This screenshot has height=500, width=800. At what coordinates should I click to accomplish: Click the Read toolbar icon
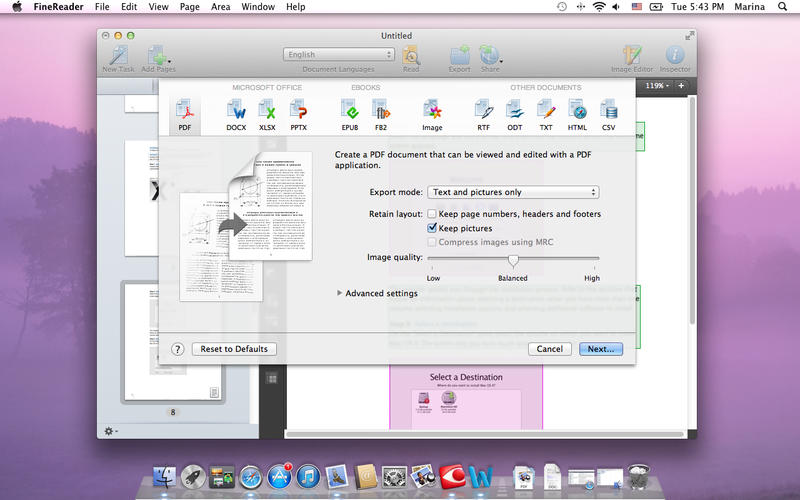[x=411, y=59]
